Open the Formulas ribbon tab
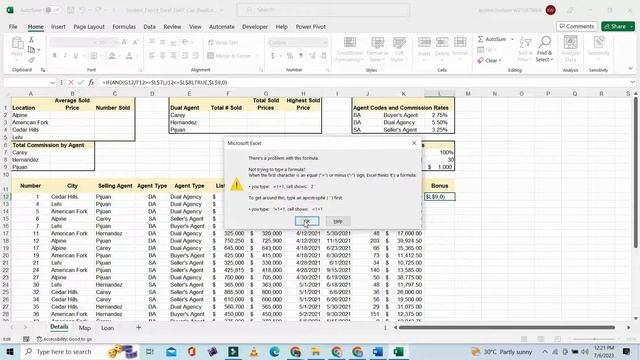The height and width of the screenshot is (360, 640). 124,27
